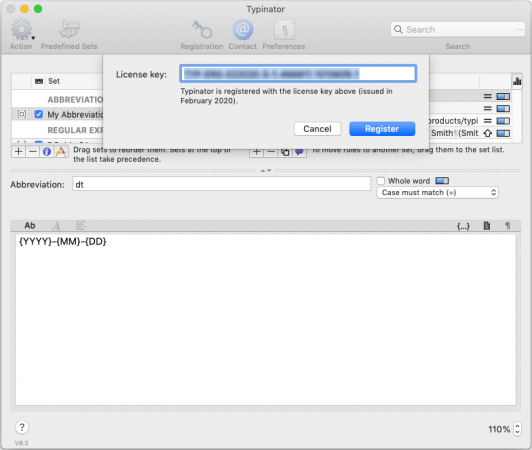Click the Typinator is registered message text

286,96
